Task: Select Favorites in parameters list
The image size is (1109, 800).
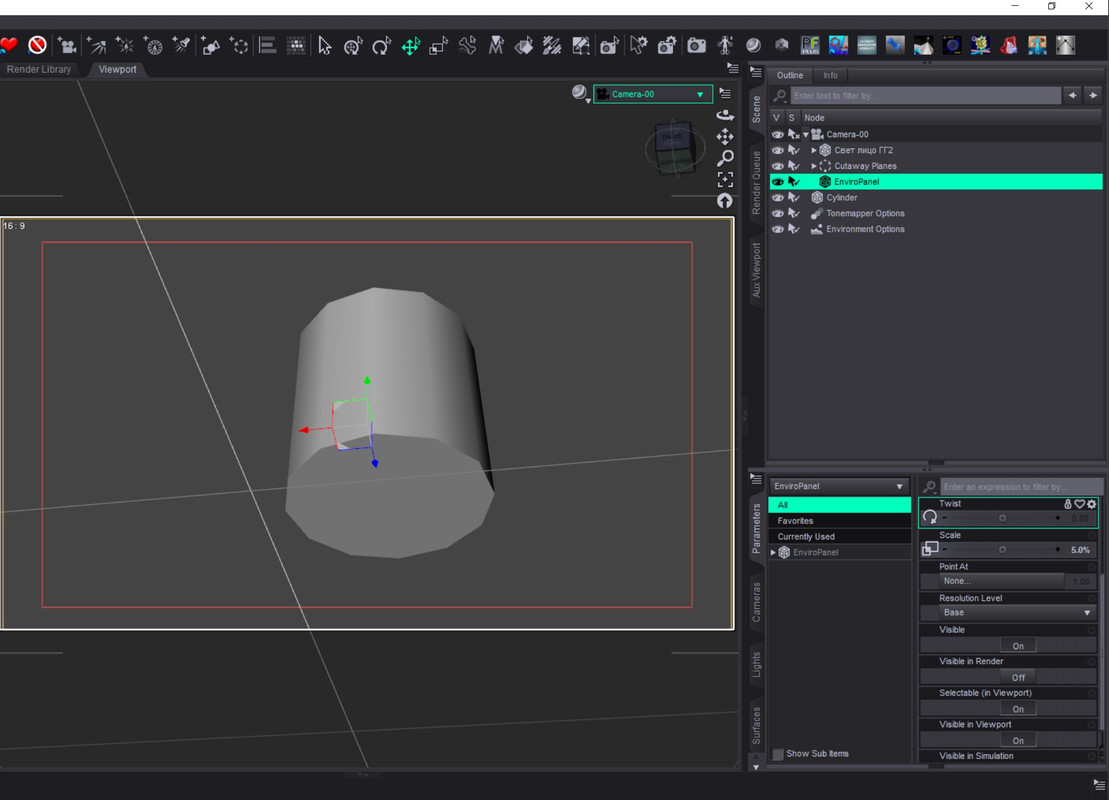Action: point(840,521)
